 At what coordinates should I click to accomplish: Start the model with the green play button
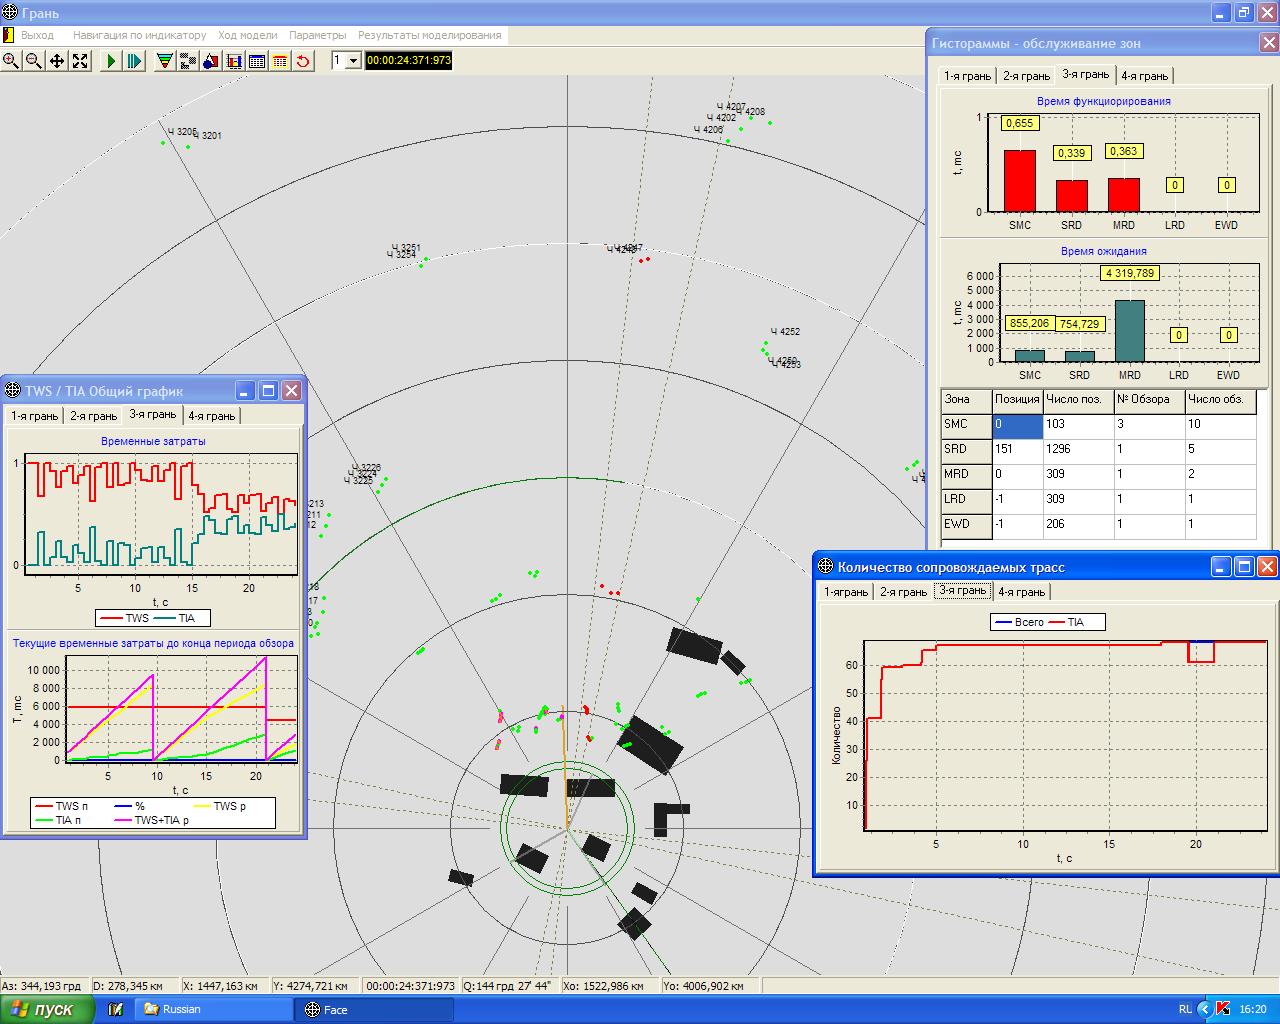[x=111, y=61]
